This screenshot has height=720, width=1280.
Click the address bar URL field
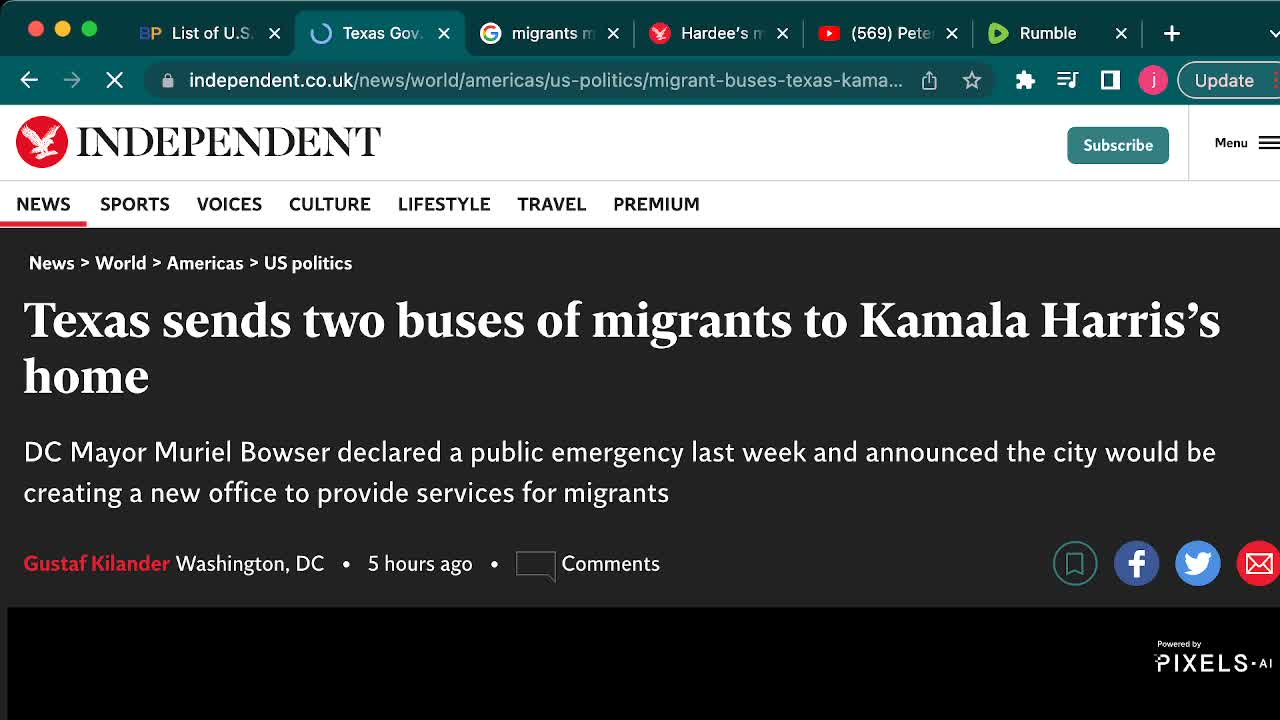click(x=546, y=80)
